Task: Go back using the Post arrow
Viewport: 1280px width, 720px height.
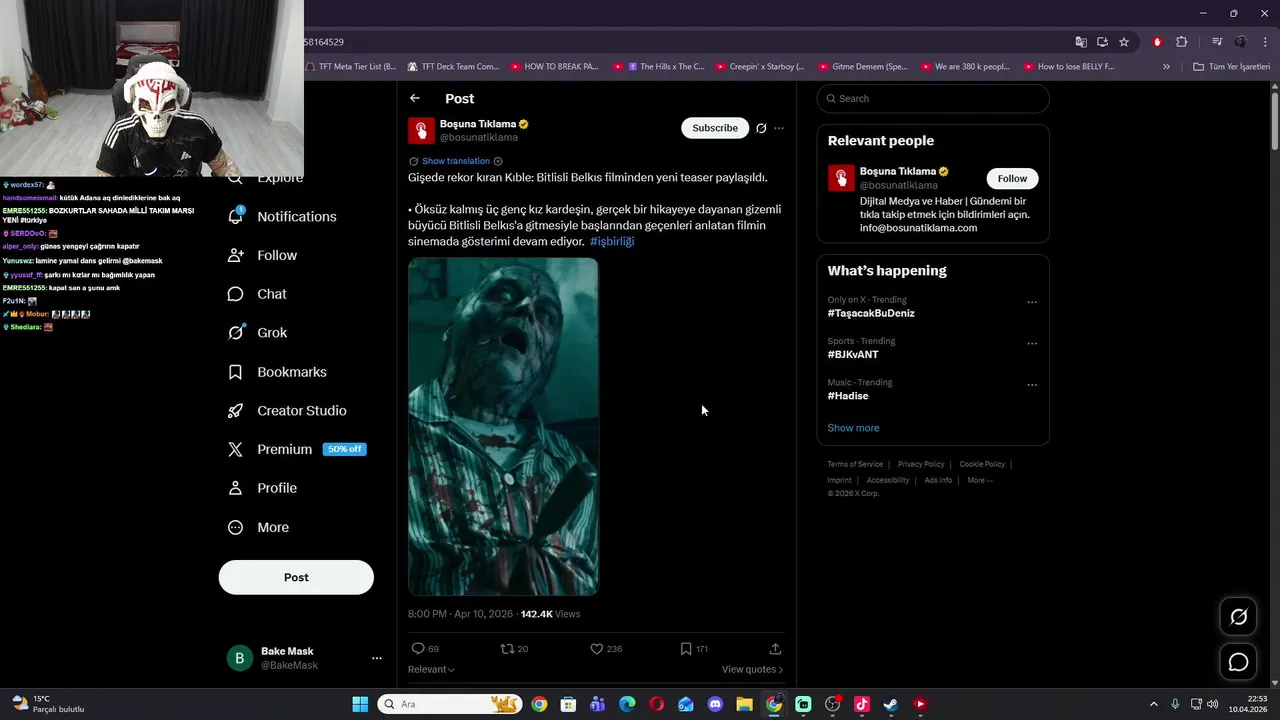Action: (415, 98)
